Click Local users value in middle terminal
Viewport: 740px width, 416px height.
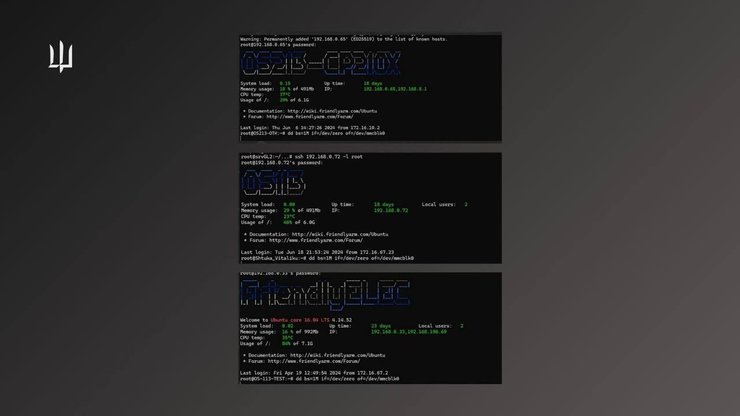[x=466, y=204]
